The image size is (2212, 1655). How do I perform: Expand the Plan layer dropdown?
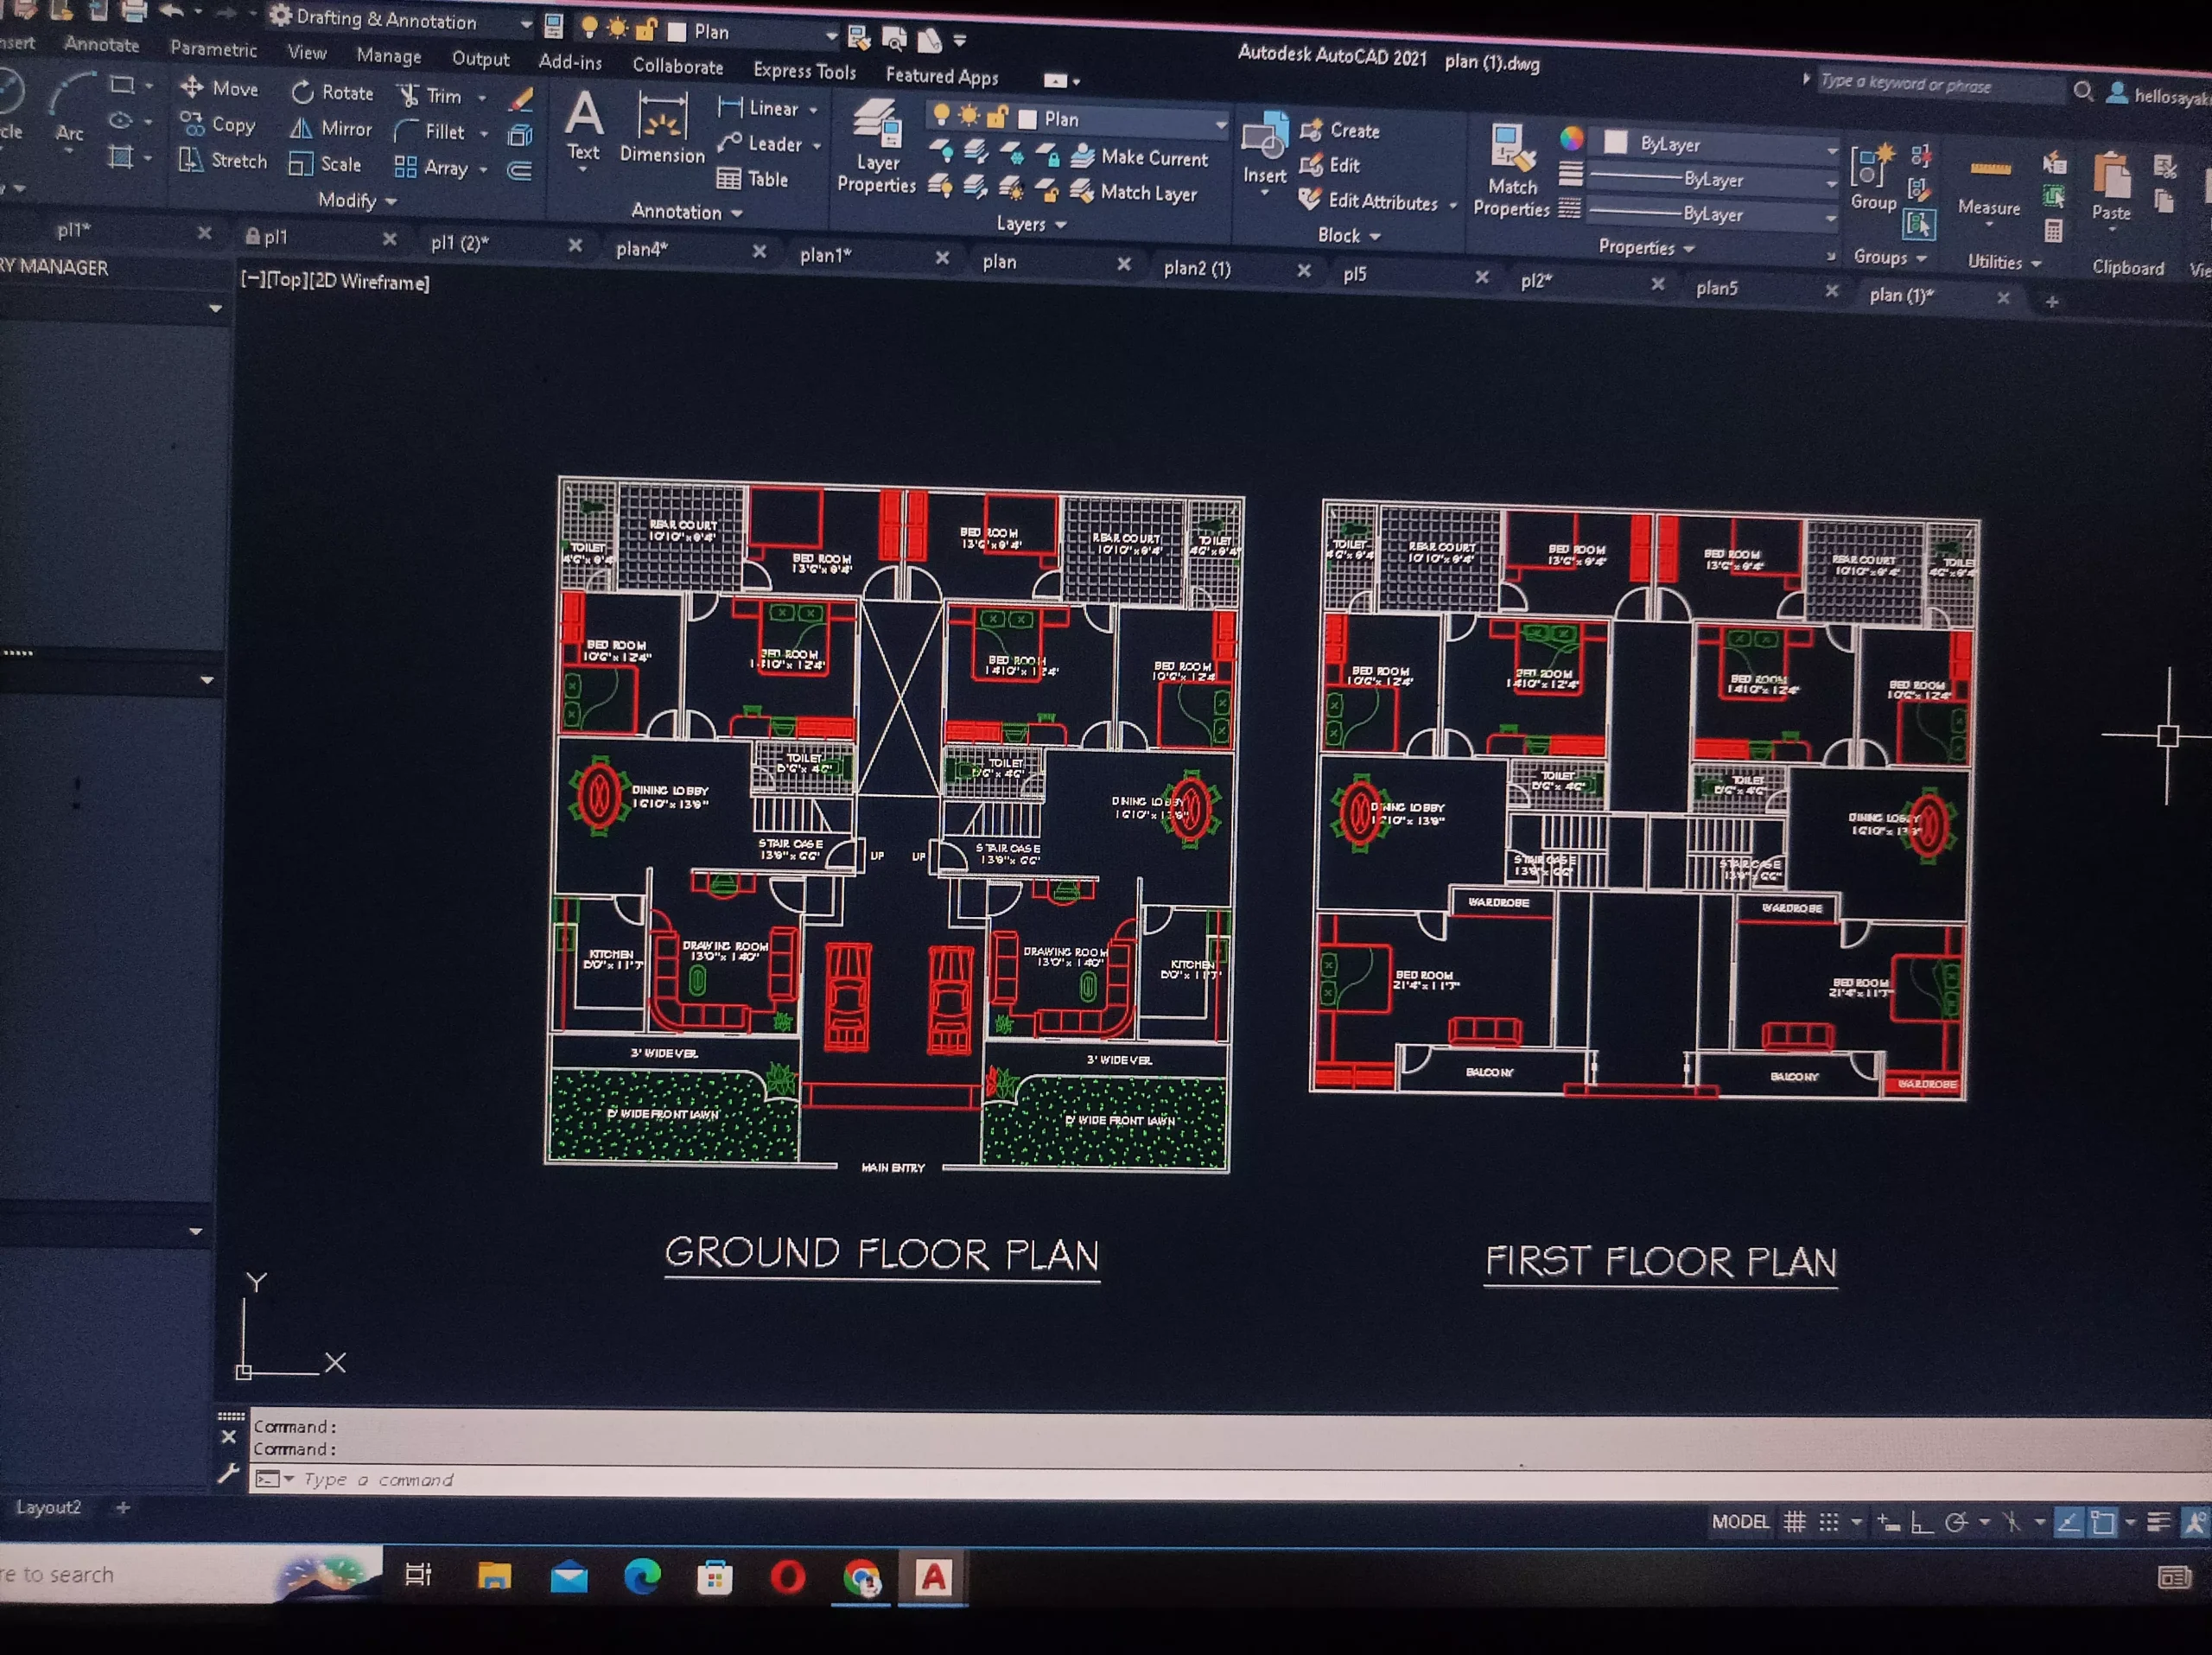tap(1221, 124)
